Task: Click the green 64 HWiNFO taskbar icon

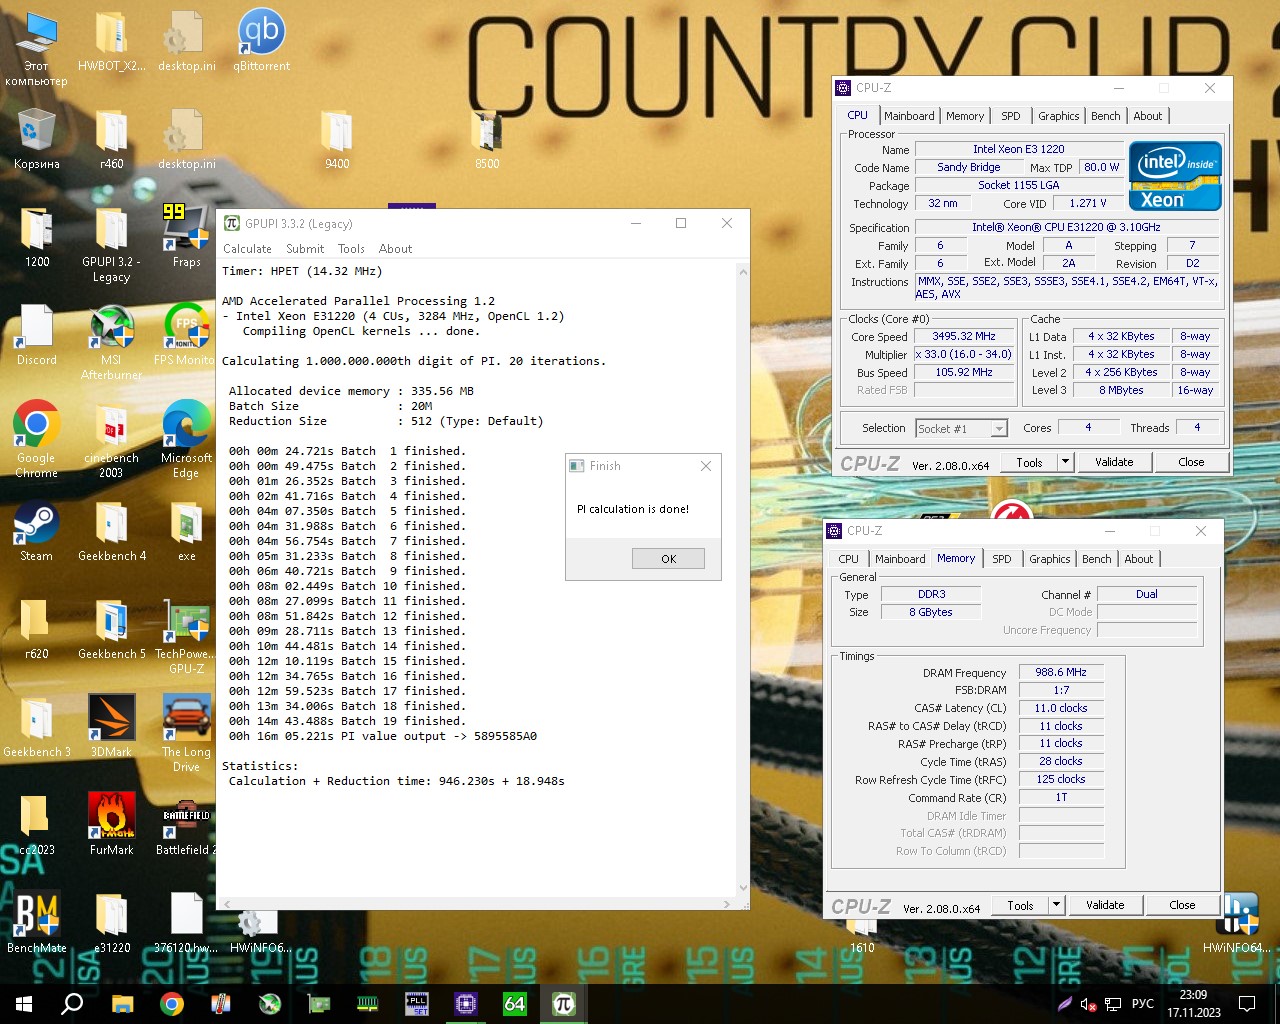Action: coord(515,1003)
